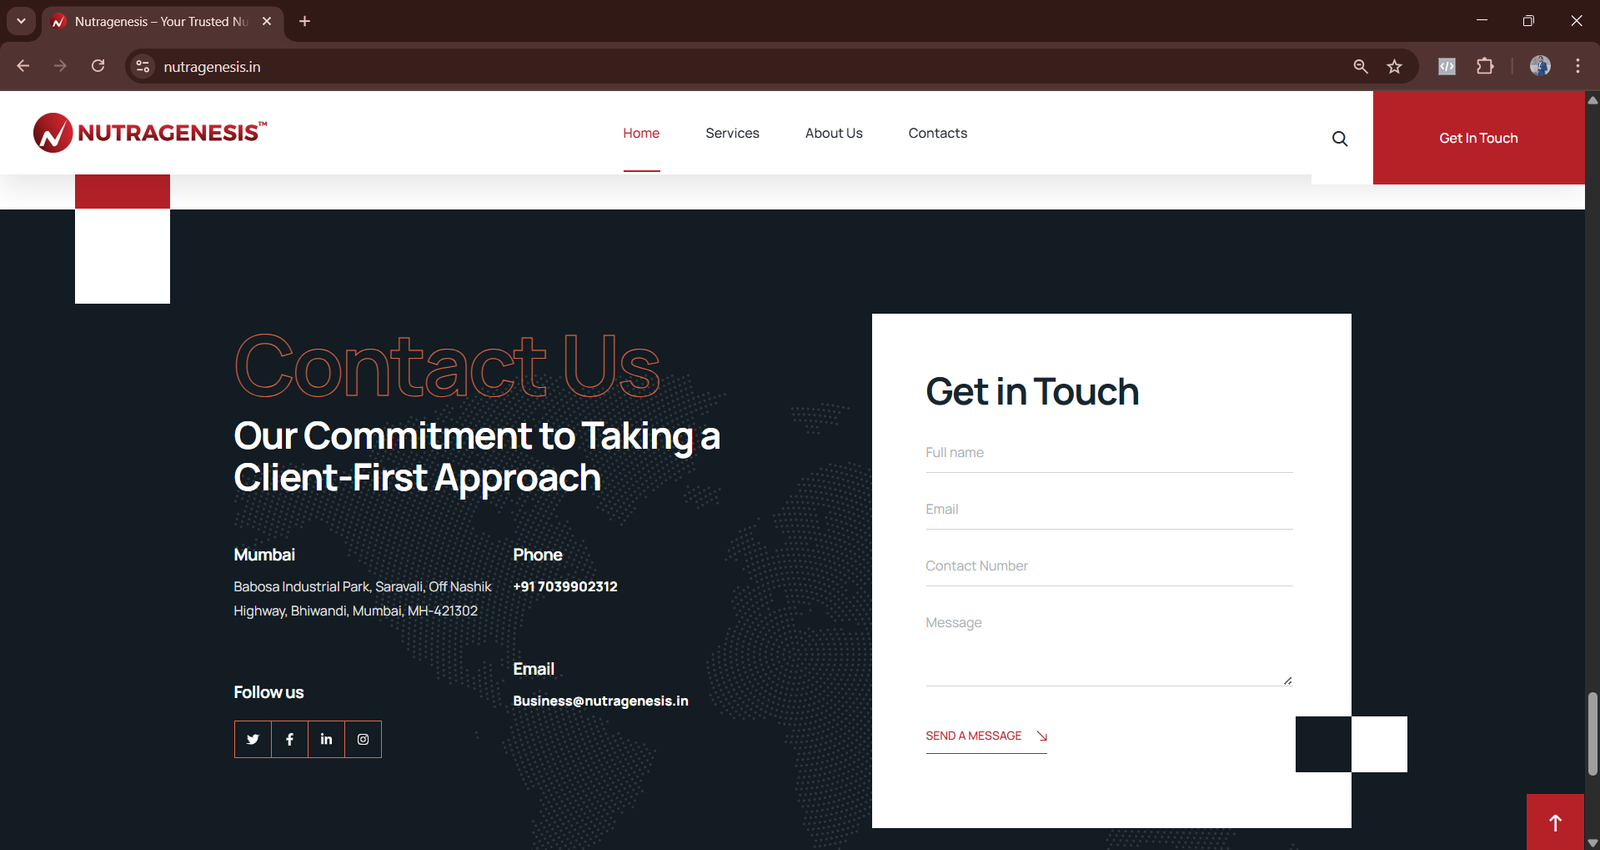The height and width of the screenshot is (850, 1600).
Task: Open the Contacts navigation item
Action: coord(937,133)
